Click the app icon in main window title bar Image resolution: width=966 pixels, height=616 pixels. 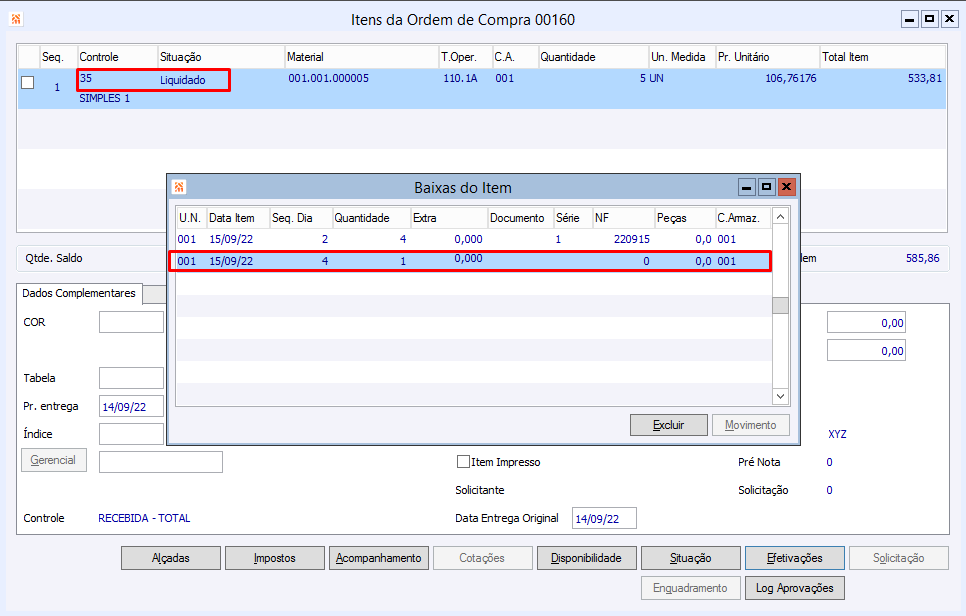click(x=16, y=19)
